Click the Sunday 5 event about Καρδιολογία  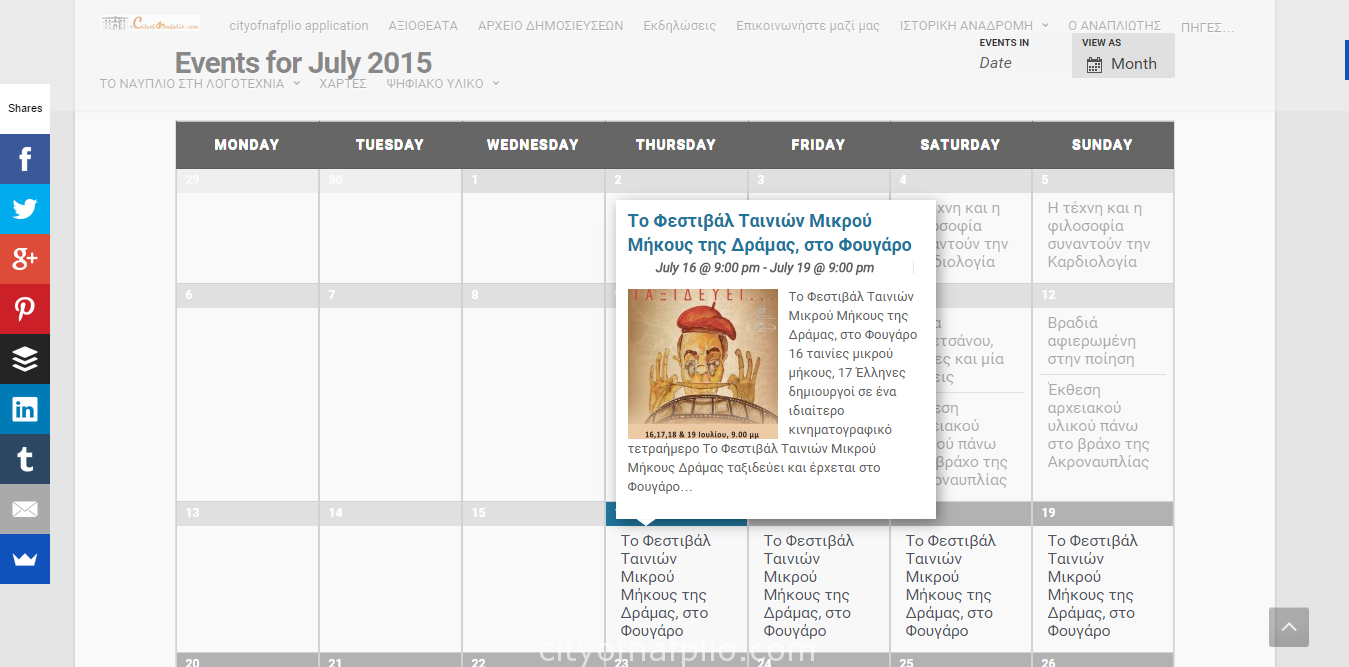pyautogui.click(x=1098, y=235)
